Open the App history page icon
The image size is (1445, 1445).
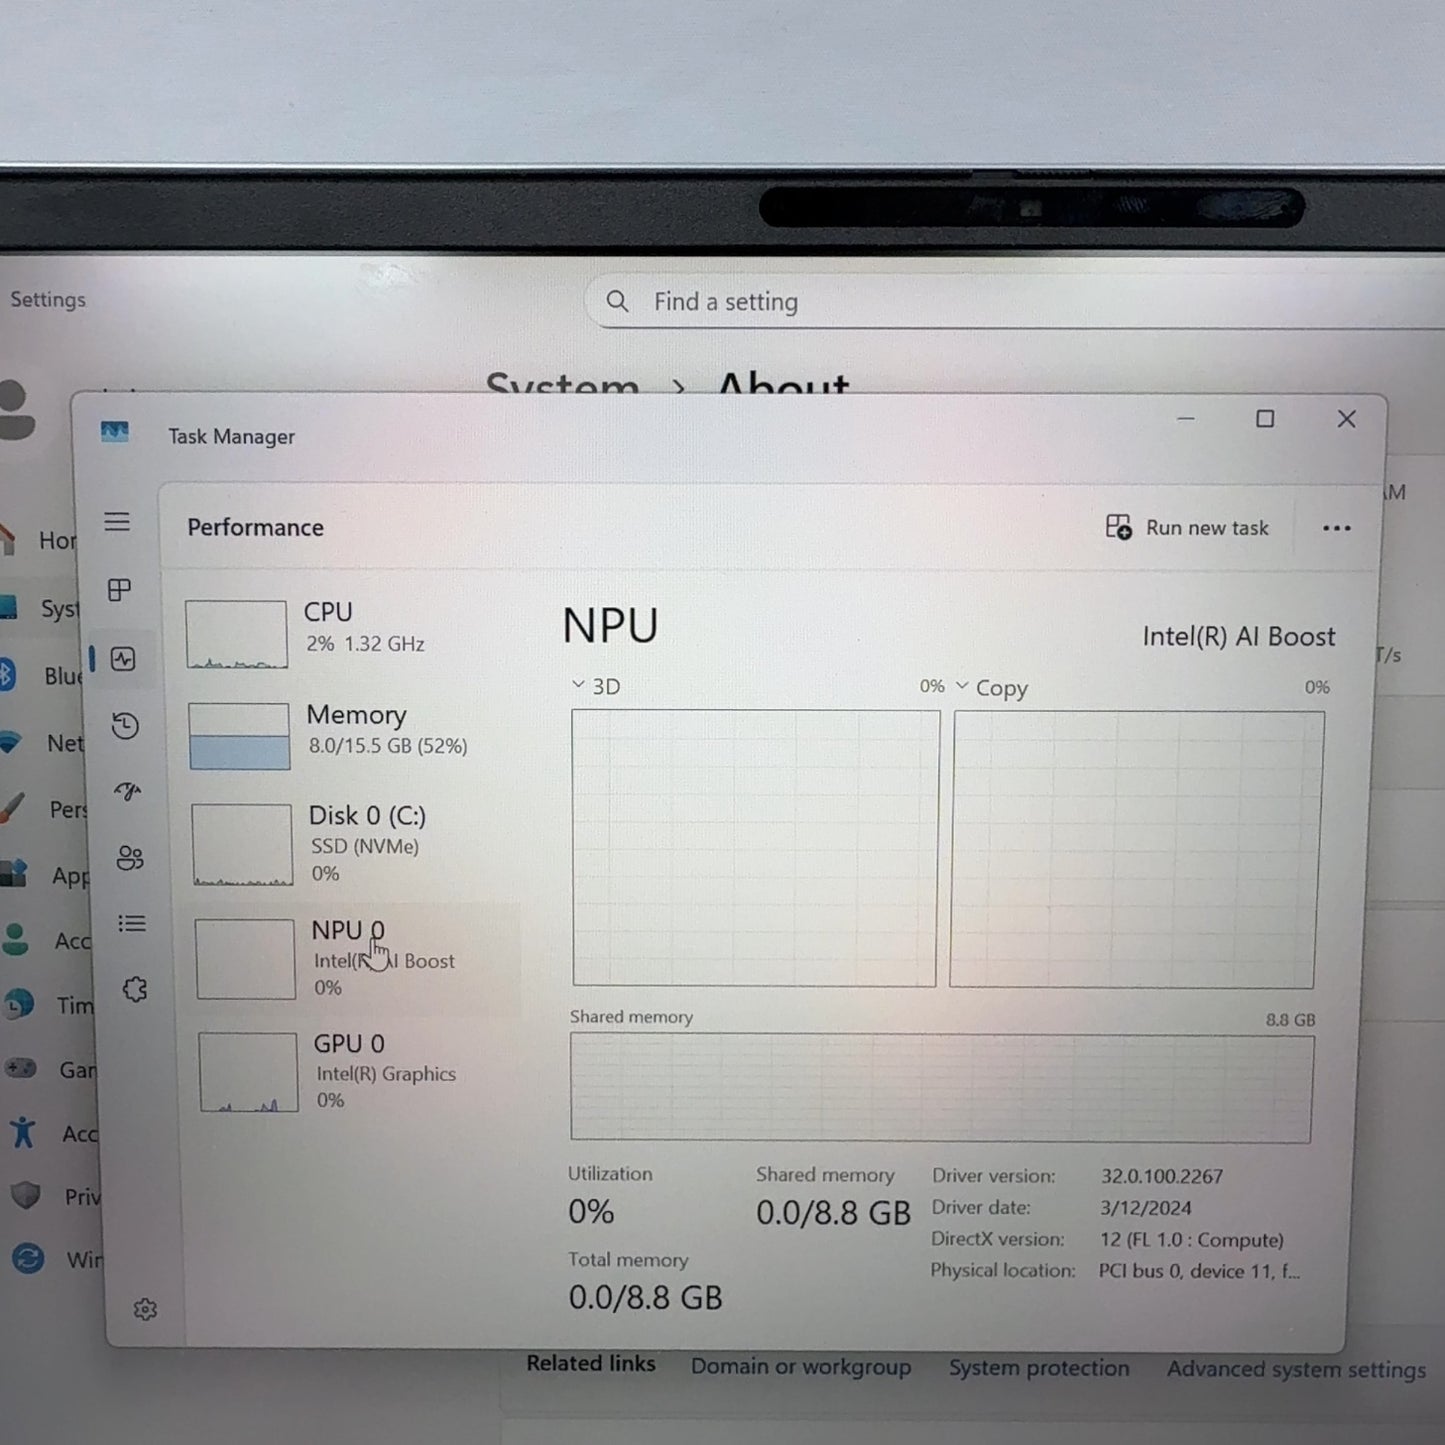(x=125, y=726)
